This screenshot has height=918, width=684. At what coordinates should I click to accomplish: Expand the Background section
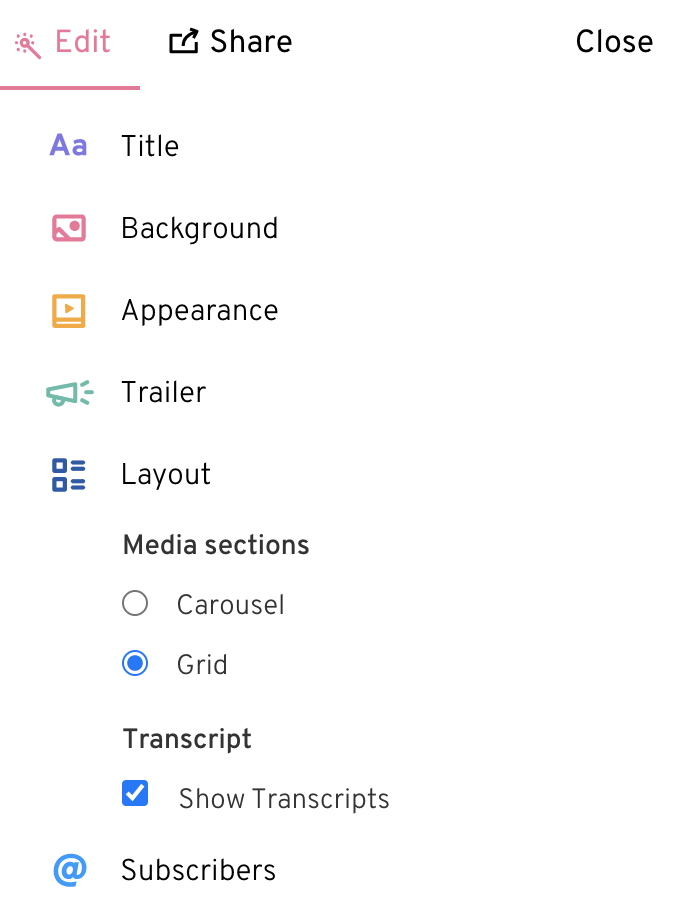[200, 228]
